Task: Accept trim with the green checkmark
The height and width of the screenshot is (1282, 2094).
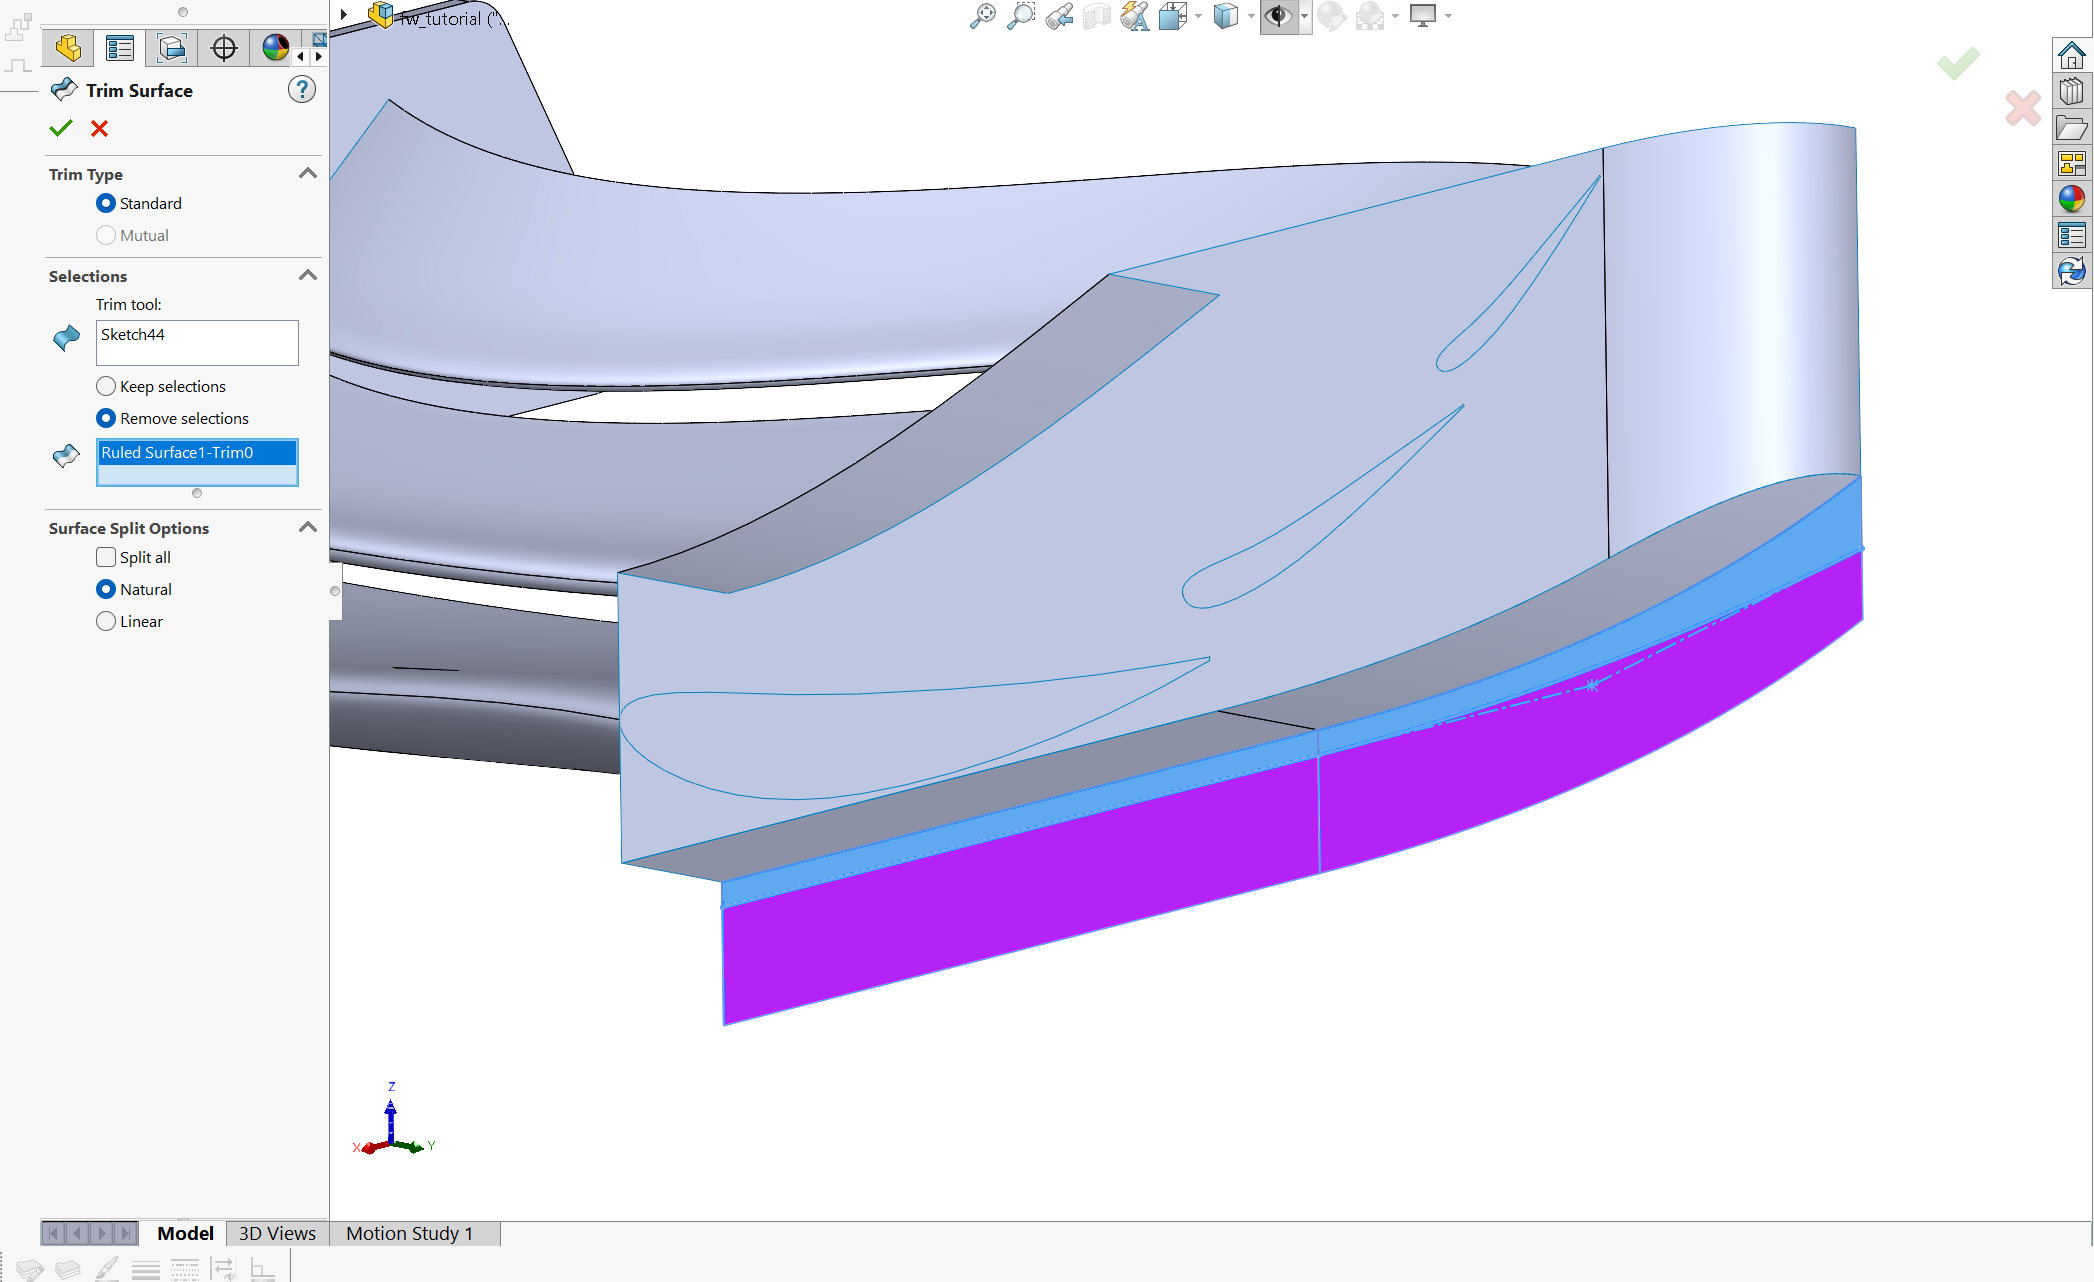Action: pos(61,128)
